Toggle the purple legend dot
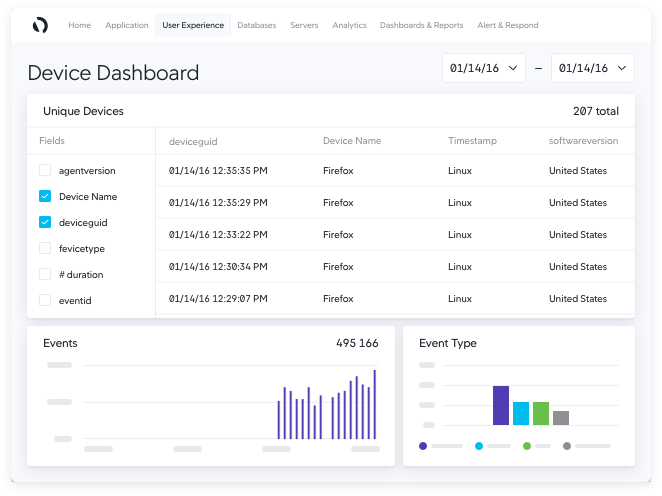 pyautogui.click(x=423, y=446)
